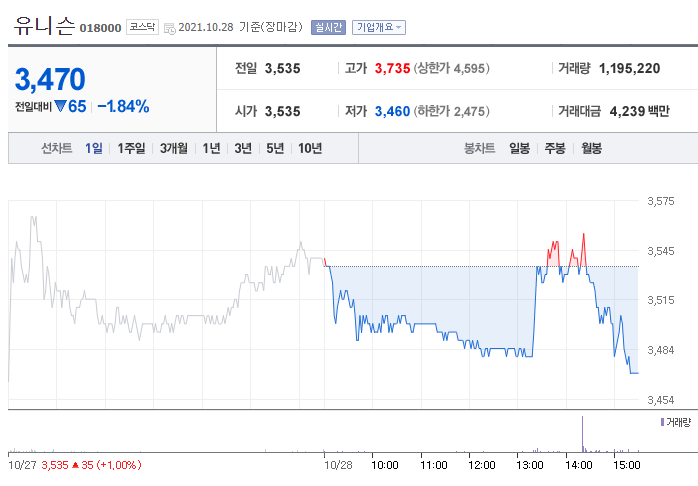The width and height of the screenshot is (698, 486).
Task: Open the 주봉 weekly candle chart
Action: point(555,148)
